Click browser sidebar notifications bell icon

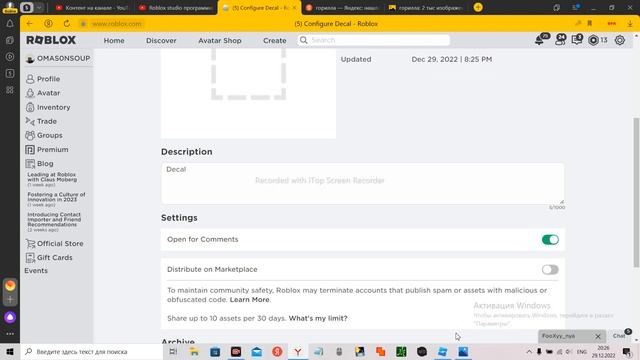tap(10, 24)
